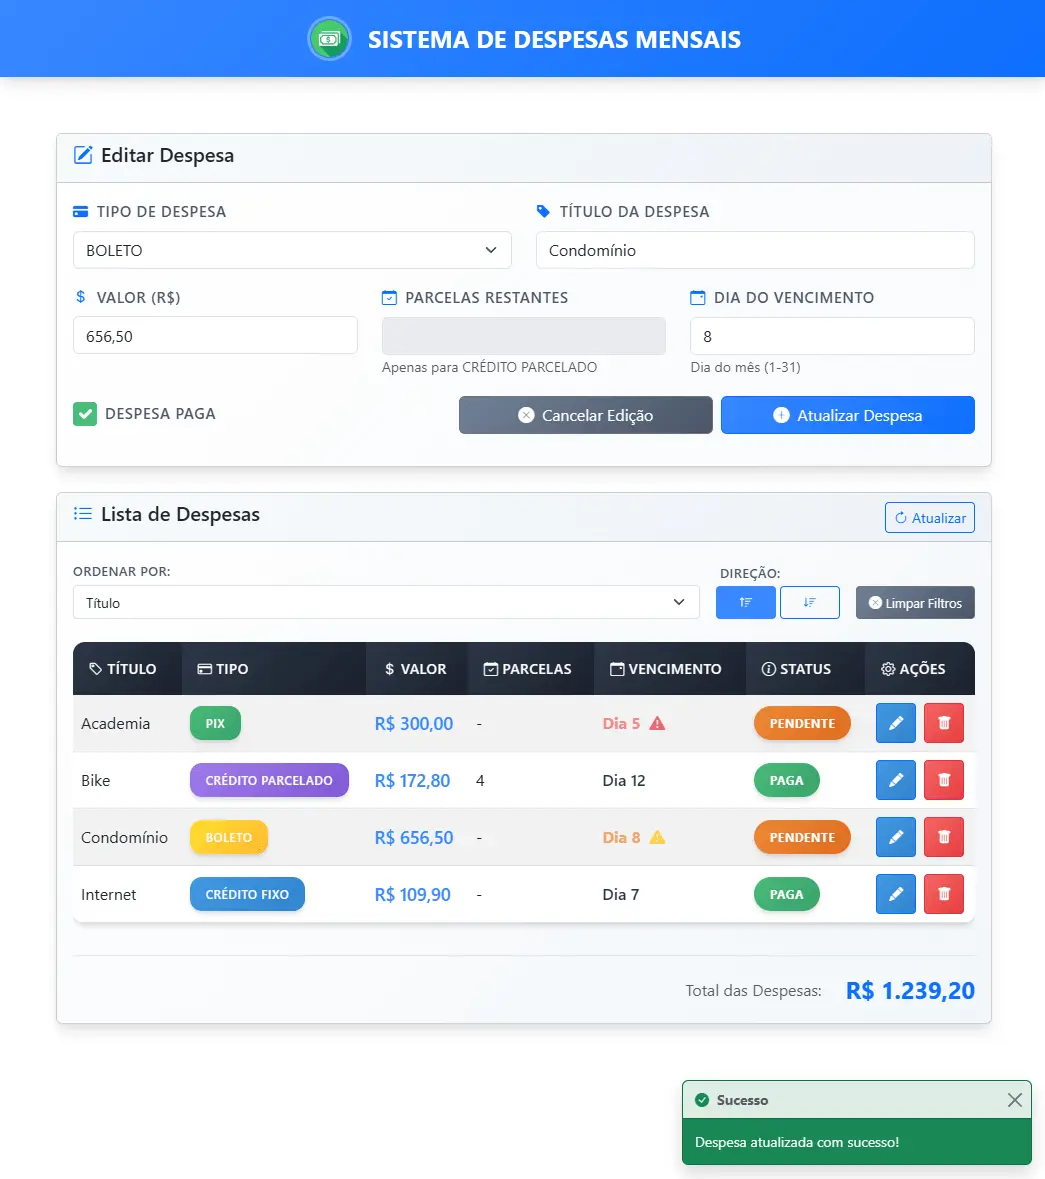The width and height of the screenshot is (1045, 1179).
Task: Edit the Condomínio expense row
Action: tap(895, 837)
